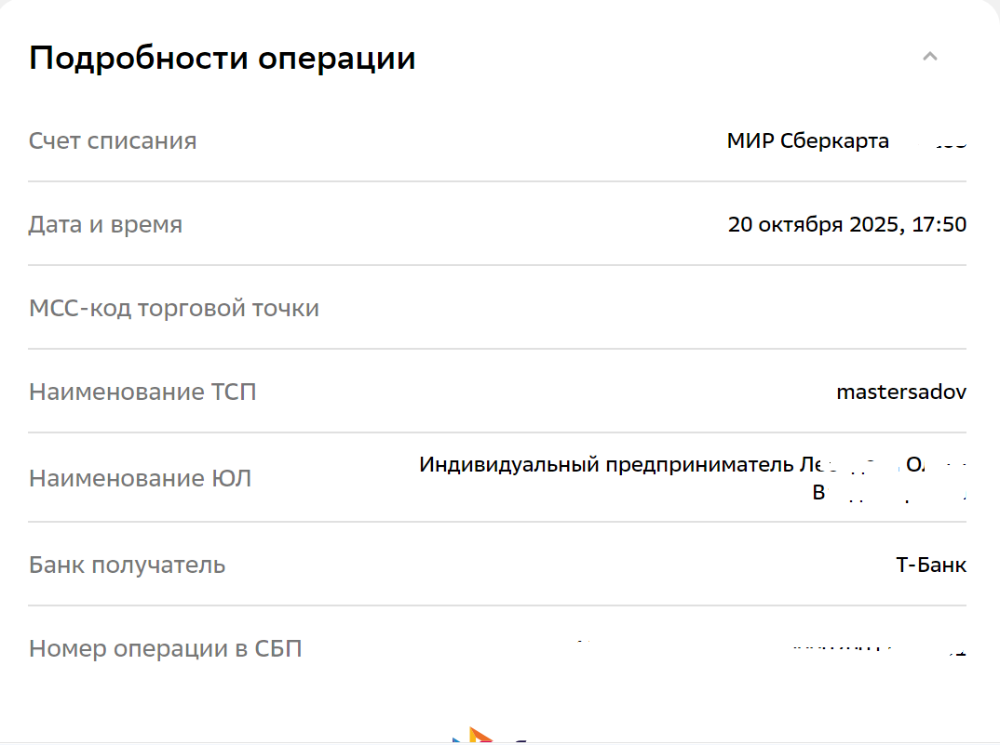Select the 20 октября 2025, 17:50 value
1000x745 pixels.
847,224
